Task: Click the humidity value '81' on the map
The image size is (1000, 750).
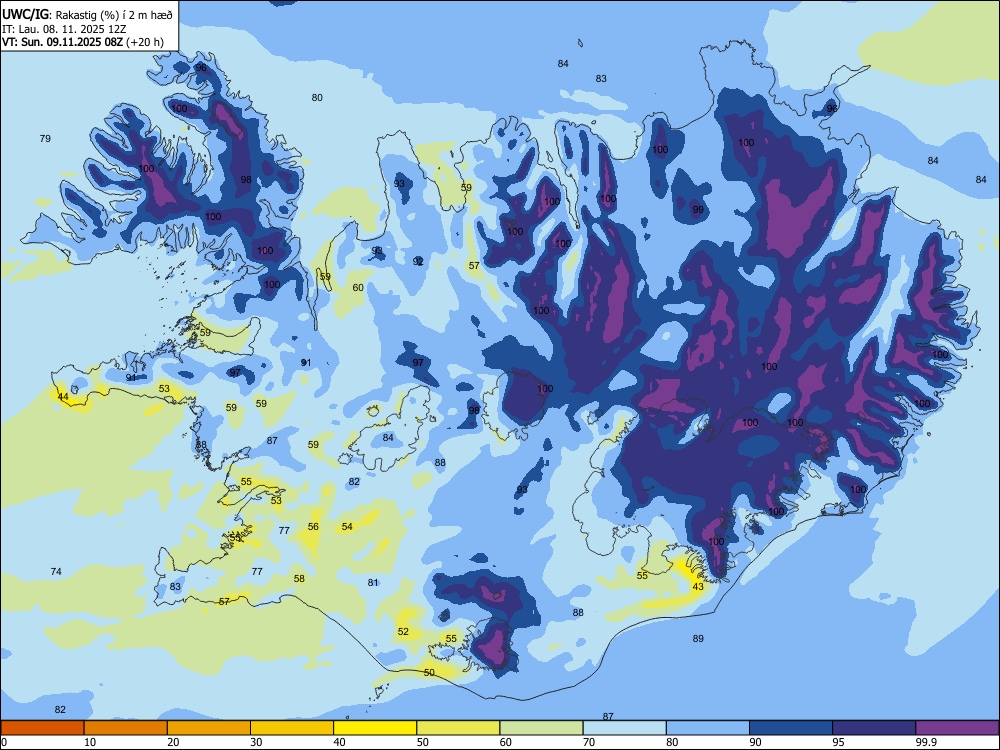Action: (x=373, y=582)
